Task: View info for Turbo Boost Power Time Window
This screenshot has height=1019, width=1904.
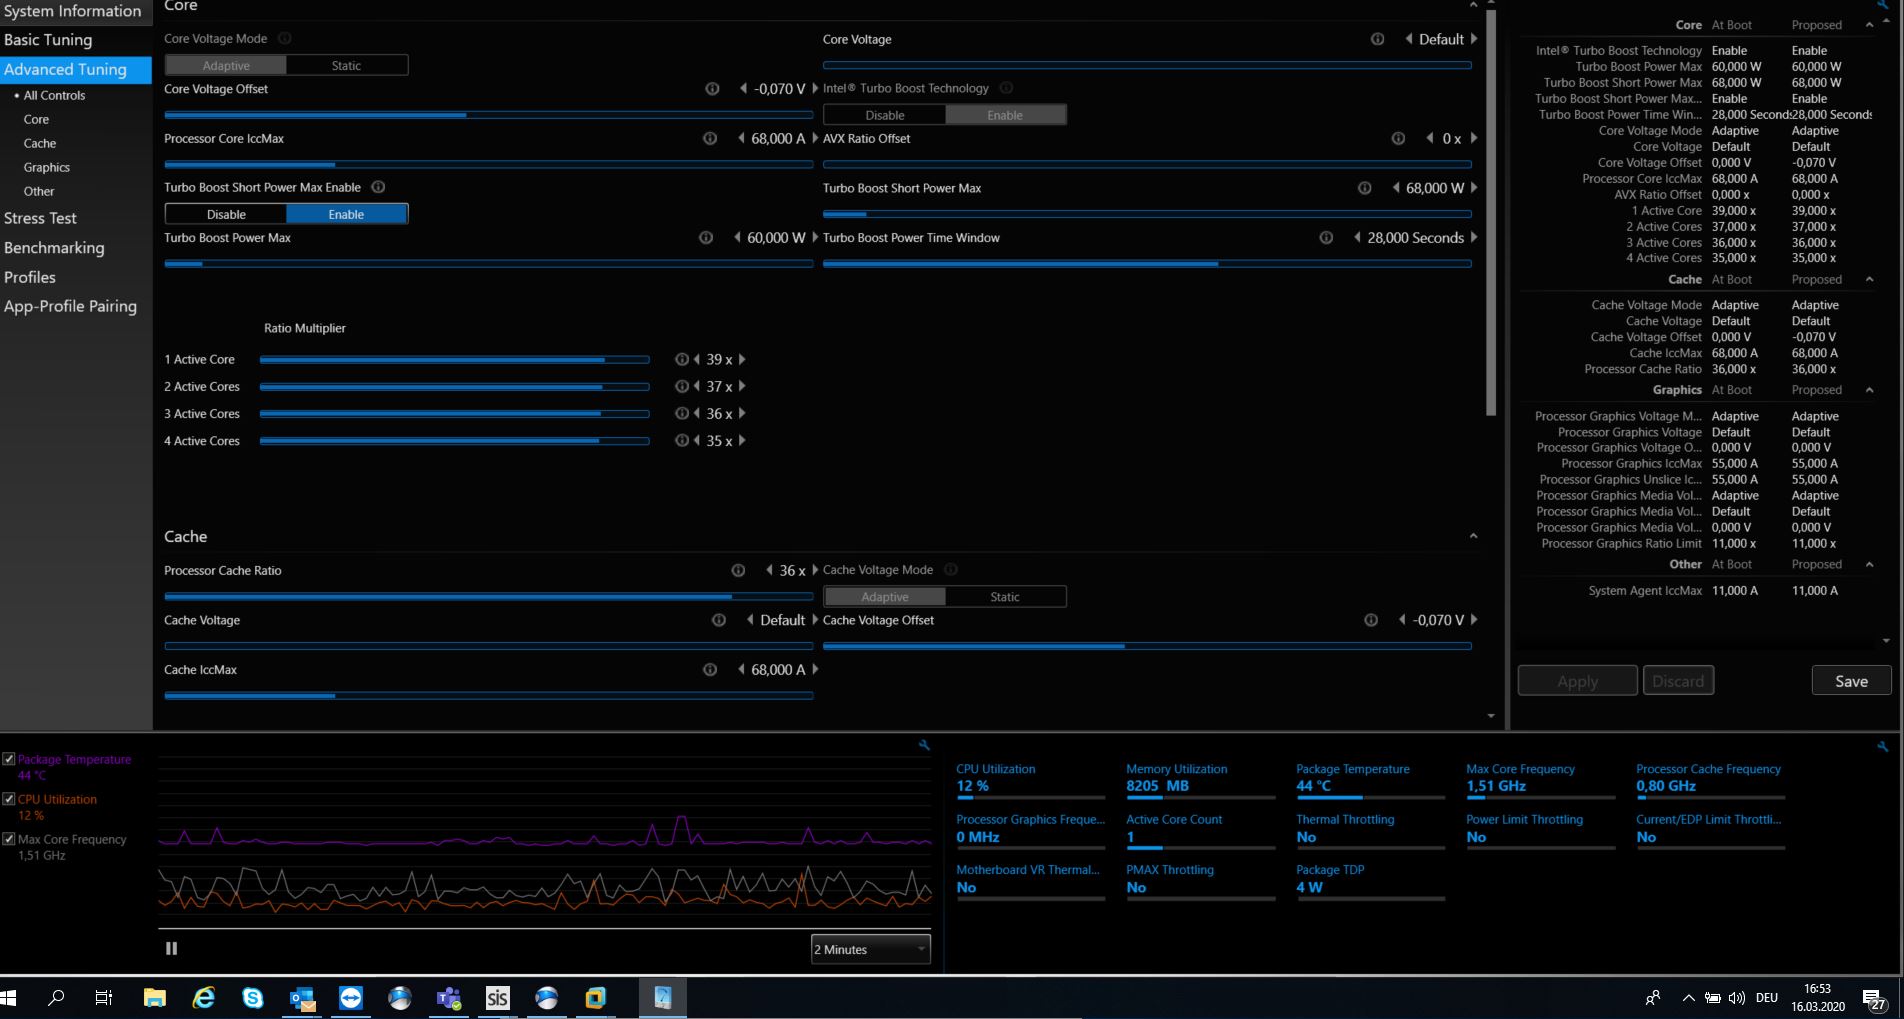Action: (1326, 238)
